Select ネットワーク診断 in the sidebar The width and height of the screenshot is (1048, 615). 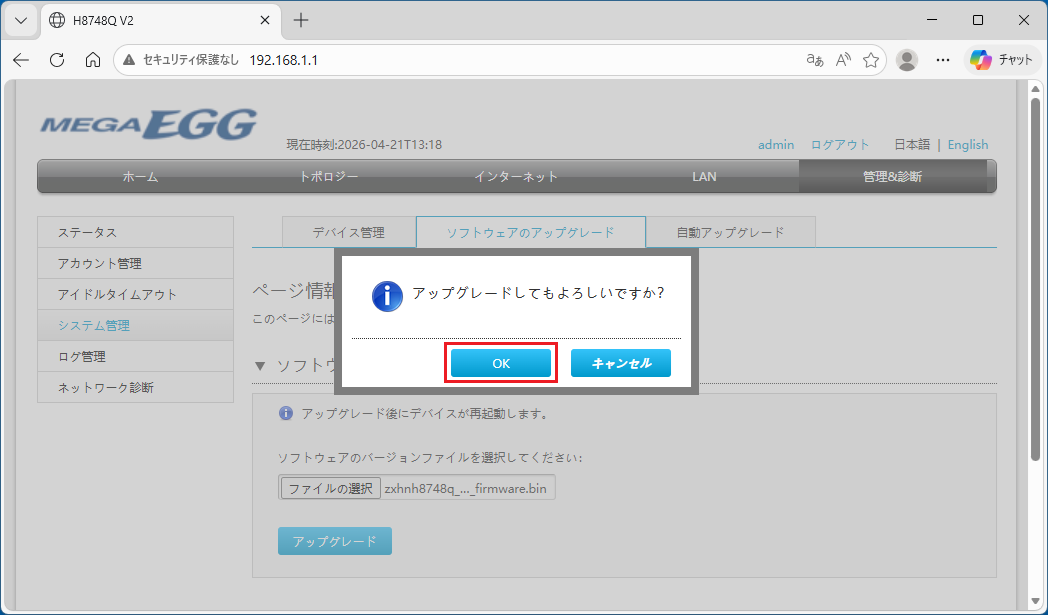click(136, 387)
